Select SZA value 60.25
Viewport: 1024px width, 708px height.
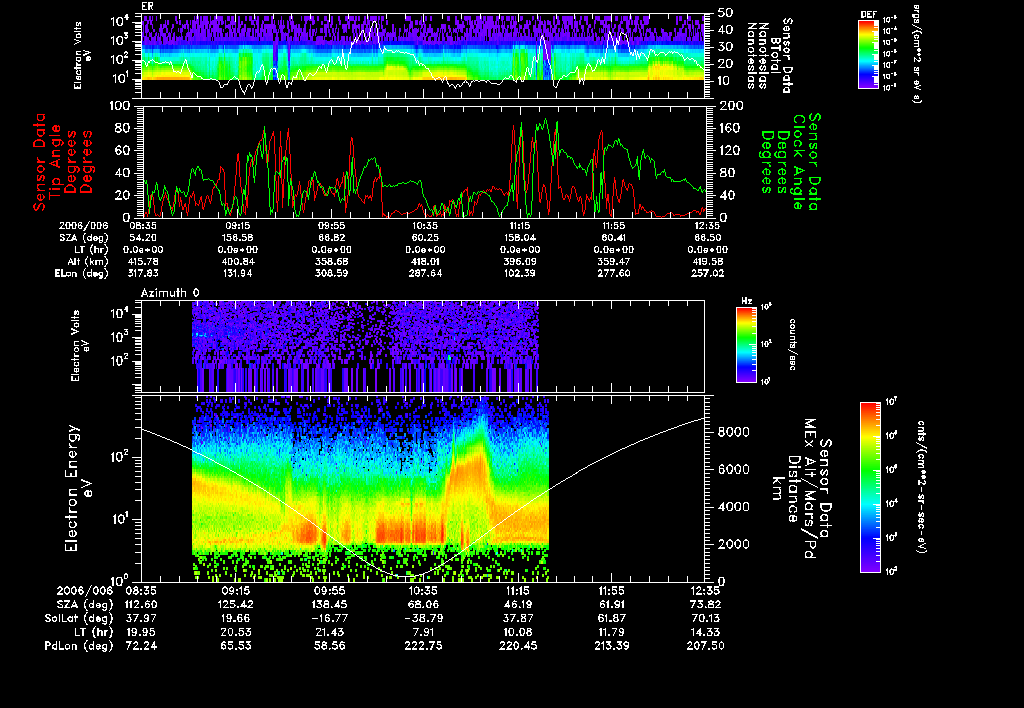(x=425, y=238)
